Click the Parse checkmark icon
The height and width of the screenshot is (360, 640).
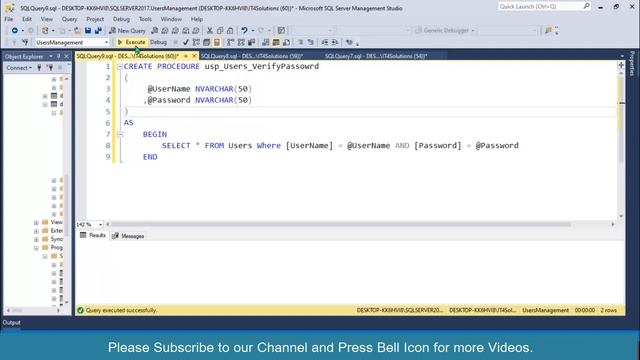point(186,42)
